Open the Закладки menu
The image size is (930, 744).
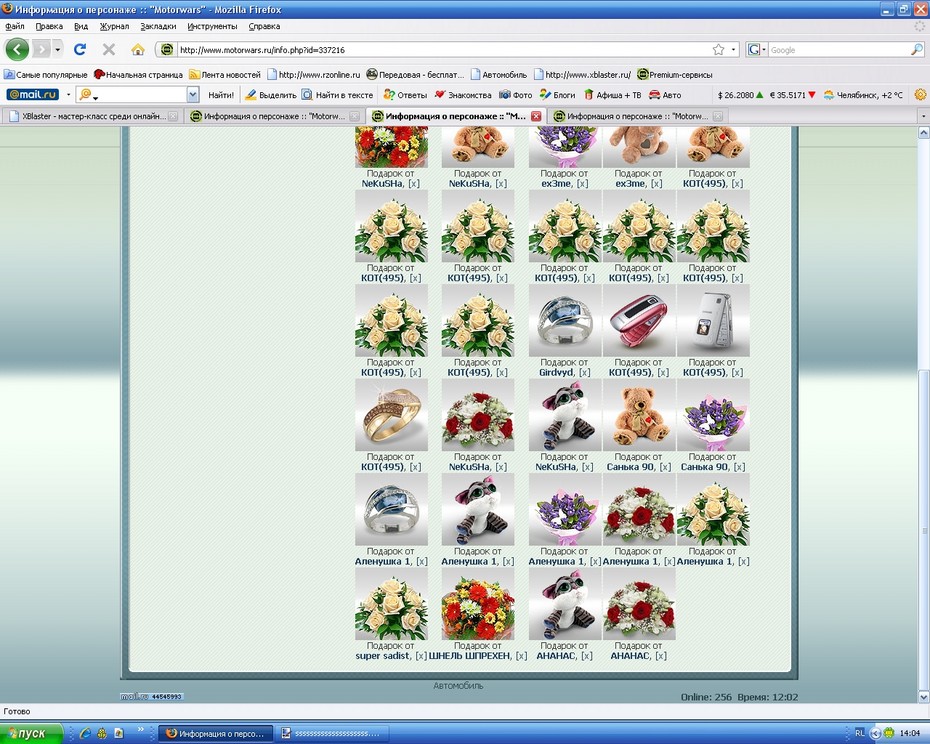[158, 26]
